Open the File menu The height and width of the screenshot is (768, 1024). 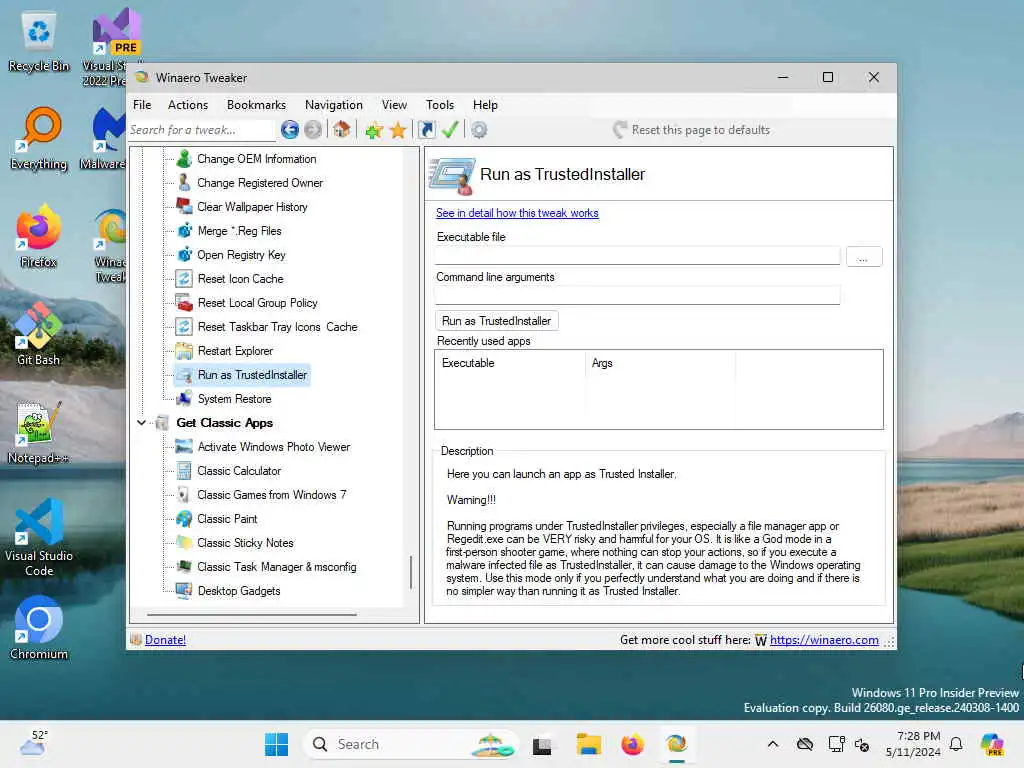click(x=142, y=105)
